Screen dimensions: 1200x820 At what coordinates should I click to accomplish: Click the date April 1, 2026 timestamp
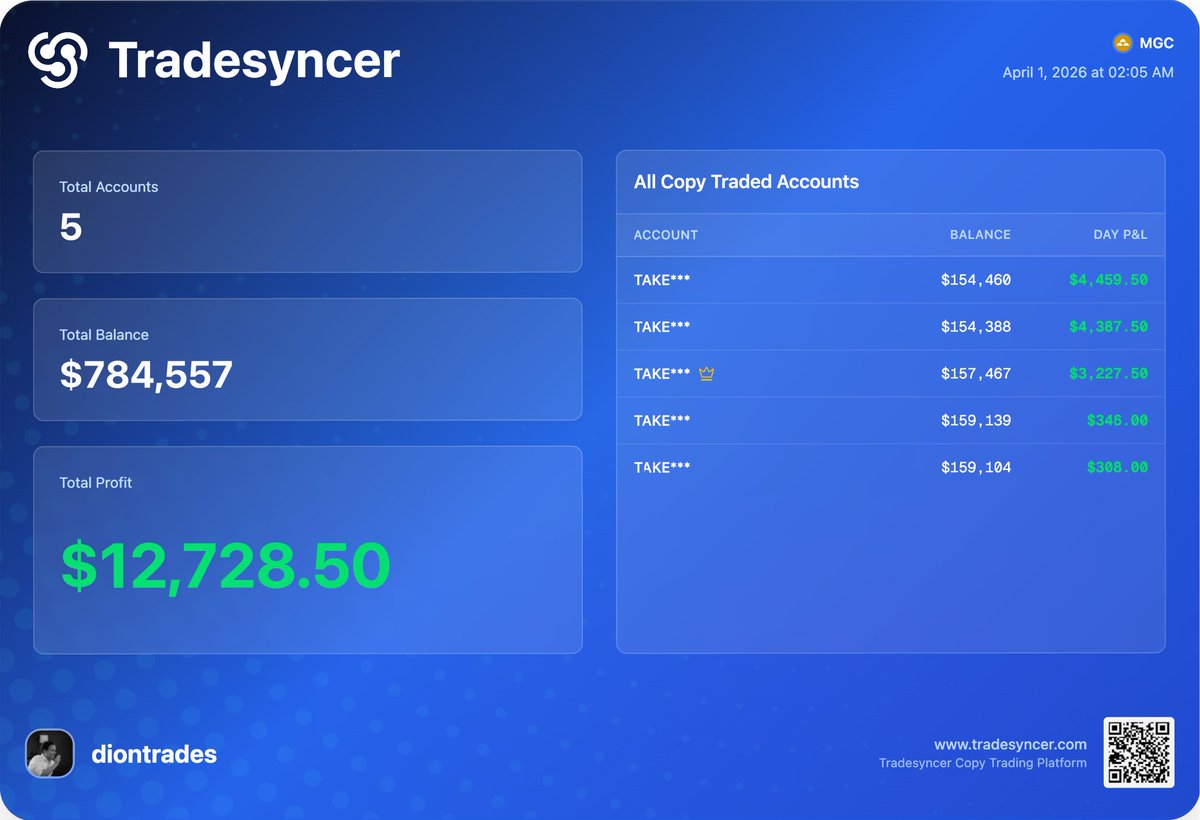[1086, 72]
